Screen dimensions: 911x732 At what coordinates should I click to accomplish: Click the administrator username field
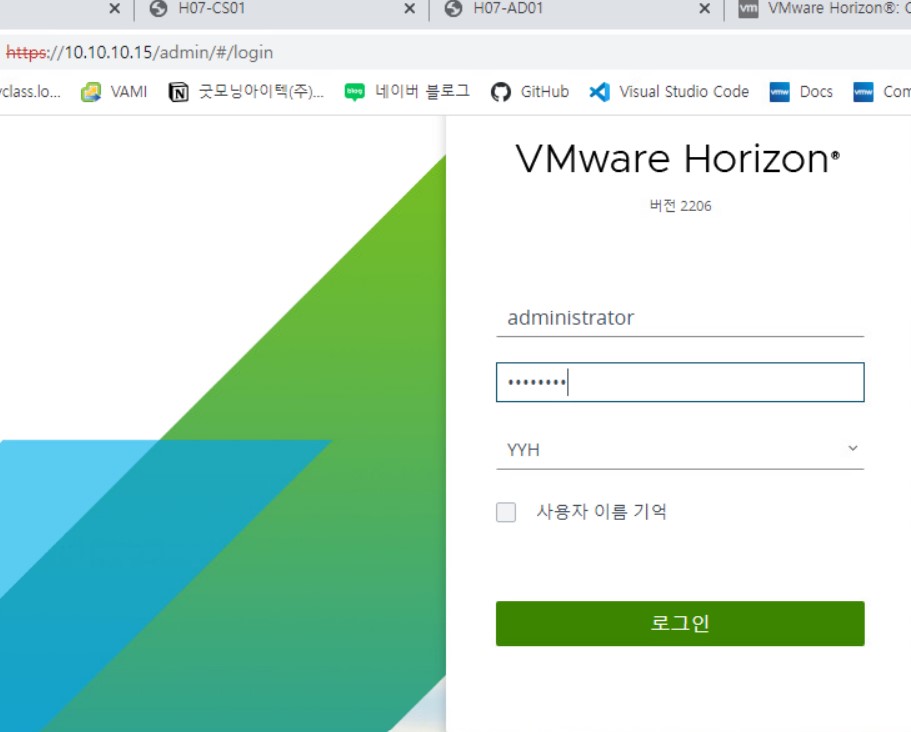pyautogui.click(x=680, y=318)
